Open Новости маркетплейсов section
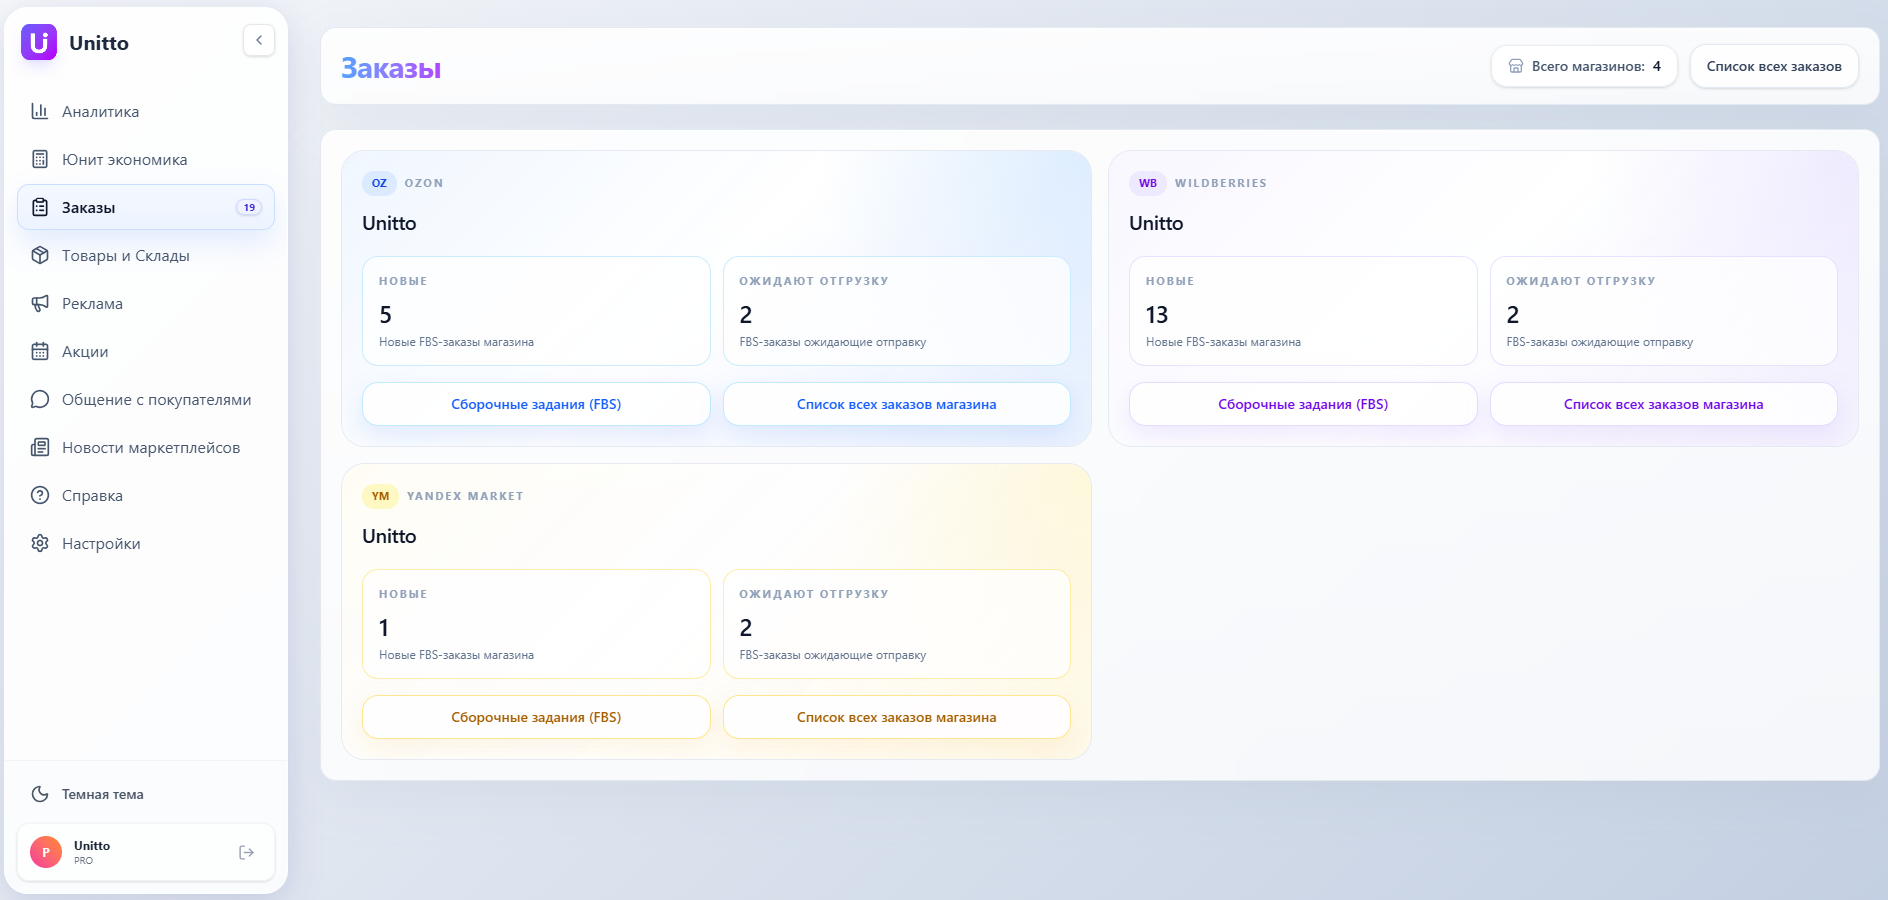The height and width of the screenshot is (900, 1888). [146, 447]
